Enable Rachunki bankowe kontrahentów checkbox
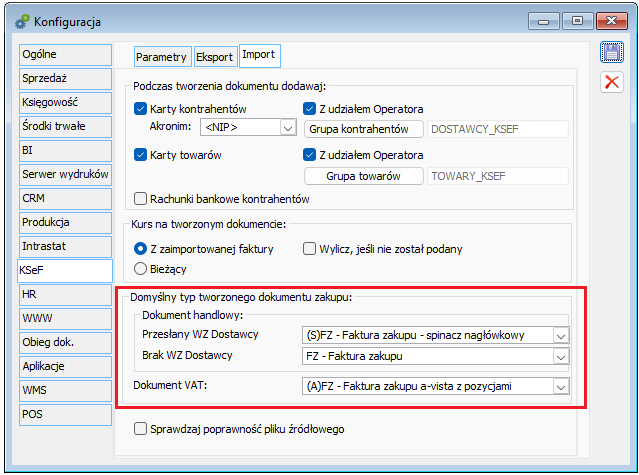This screenshot has height=475, width=639. 141,199
